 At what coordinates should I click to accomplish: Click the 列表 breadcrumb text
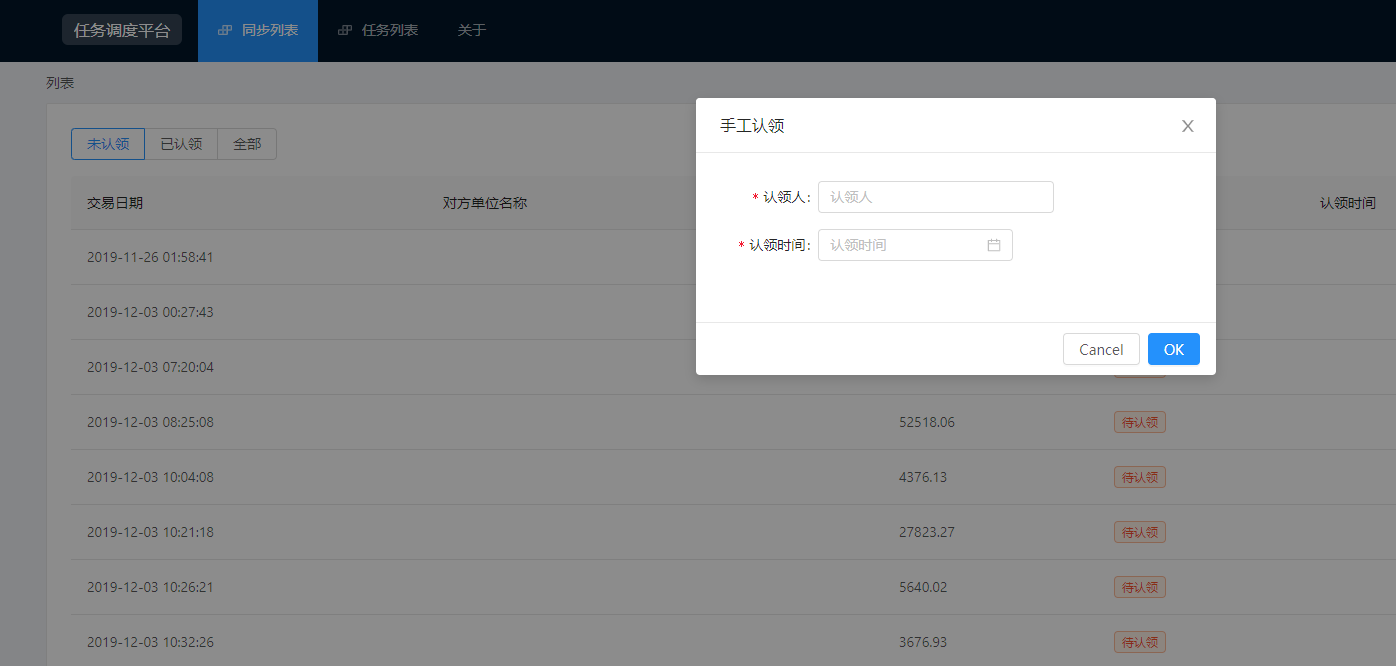(60, 83)
